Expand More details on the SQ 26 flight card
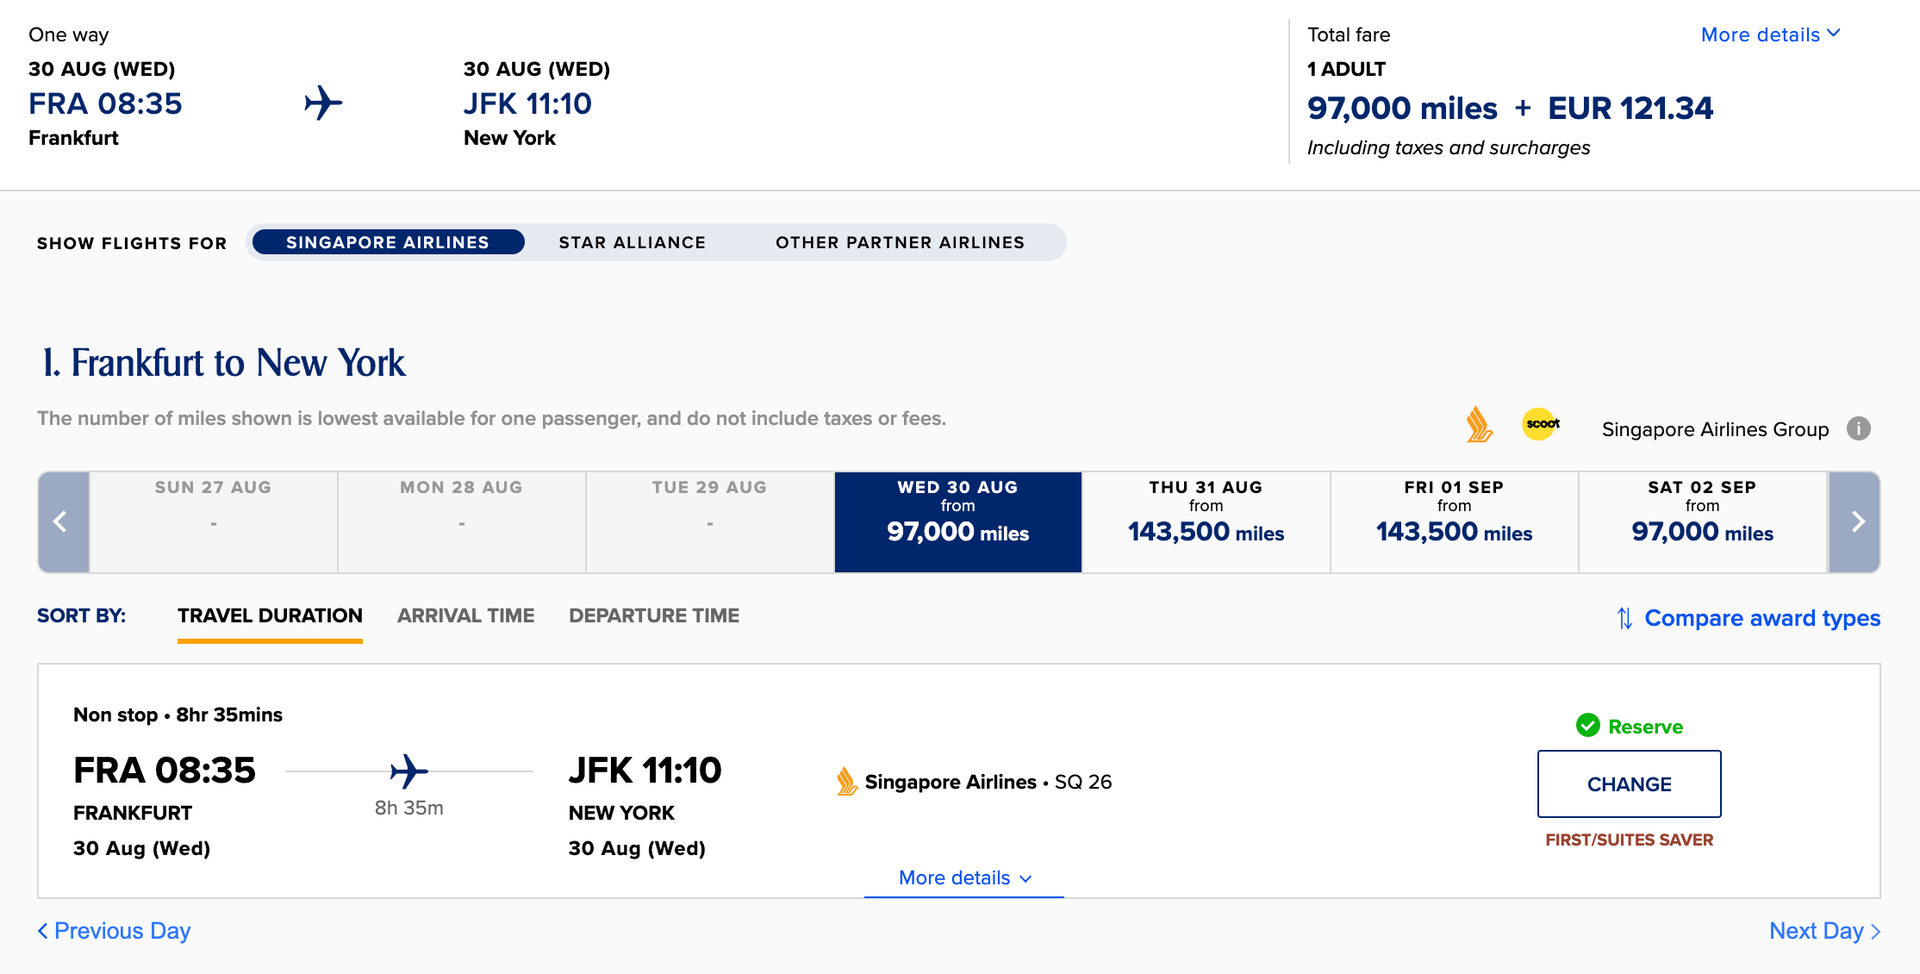The image size is (1920, 974). tap(962, 877)
